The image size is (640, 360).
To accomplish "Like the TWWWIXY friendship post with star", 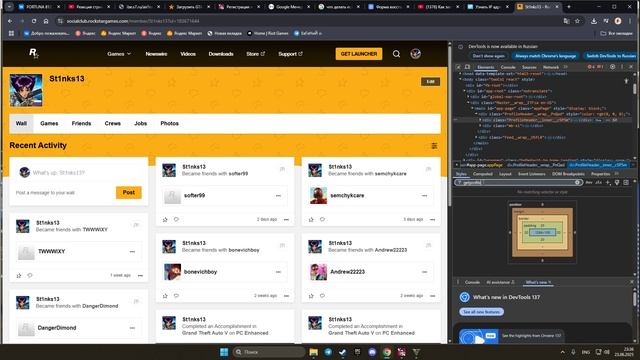I will pos(19,276).
